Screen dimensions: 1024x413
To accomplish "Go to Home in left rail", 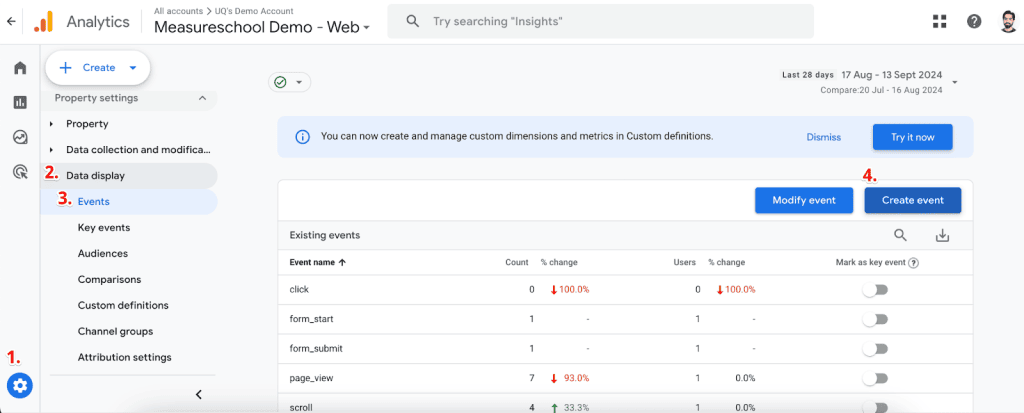I will point(20,68).
